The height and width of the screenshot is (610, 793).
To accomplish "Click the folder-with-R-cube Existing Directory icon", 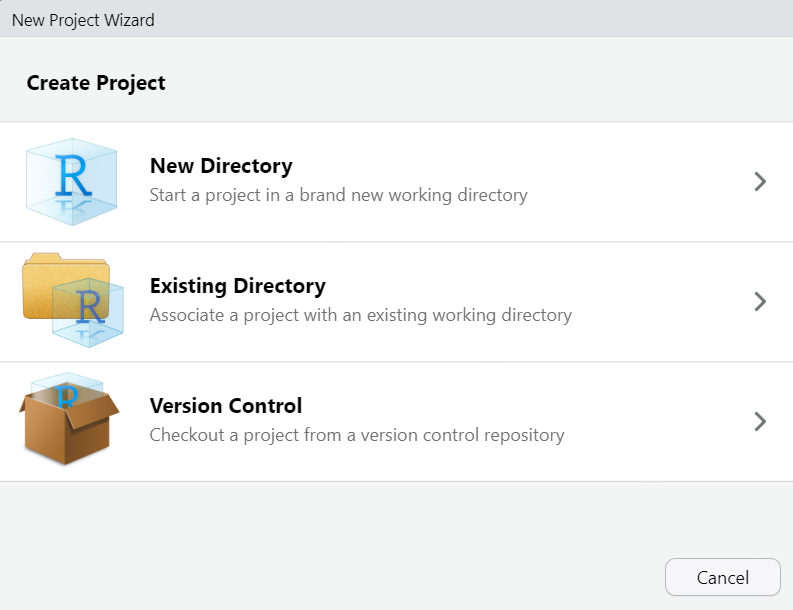I will pyautogui.click(x=72, y=302).
